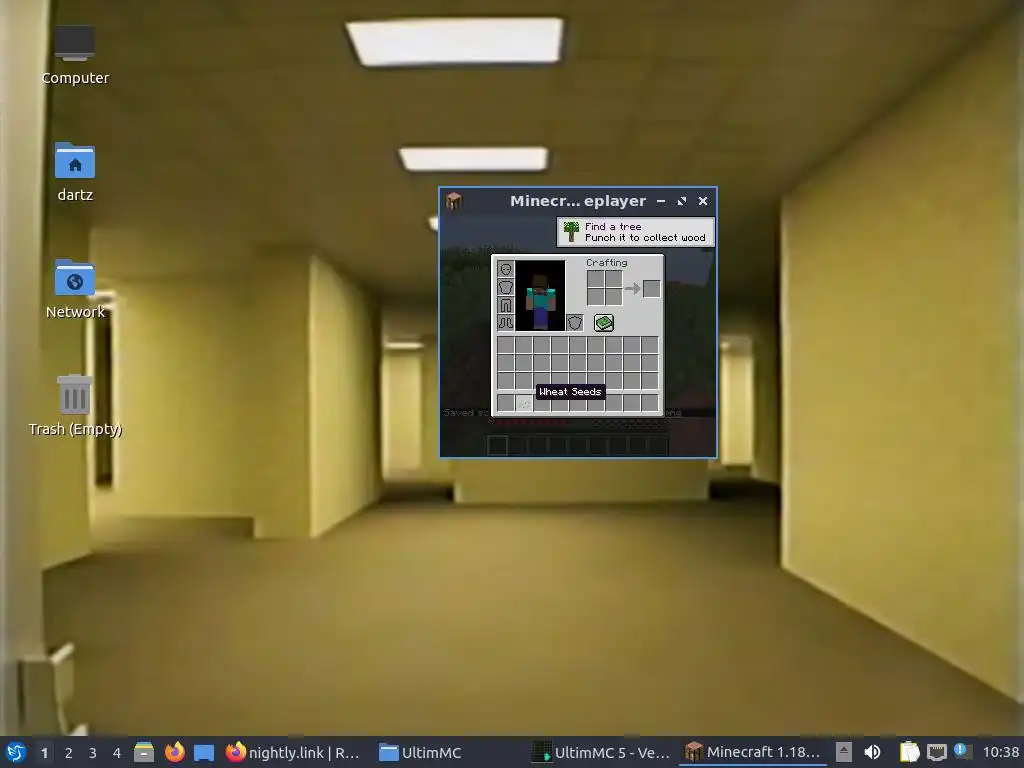This screenshot has height=768, width=1024.
Task: Open the clipboard manager tray icon
Action: (909, 752)
